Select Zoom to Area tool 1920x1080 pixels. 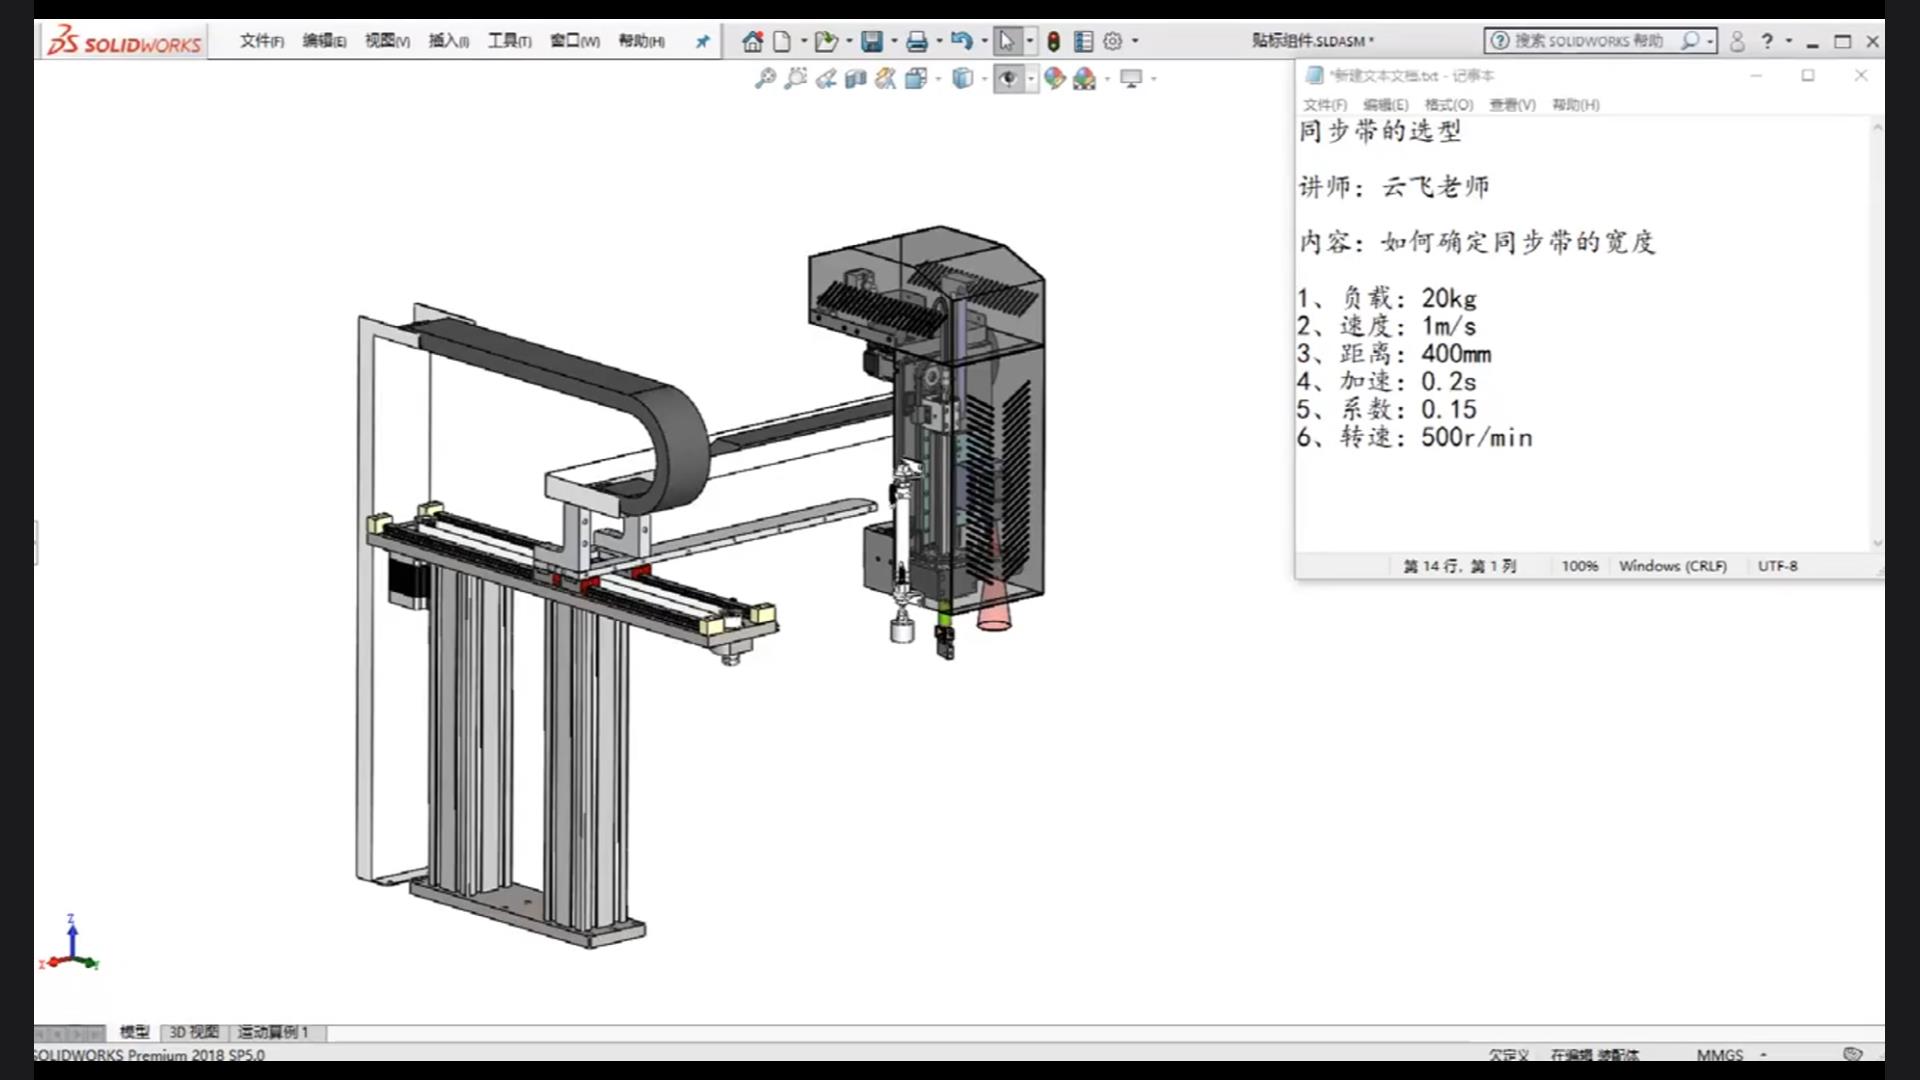click(795, 78)
